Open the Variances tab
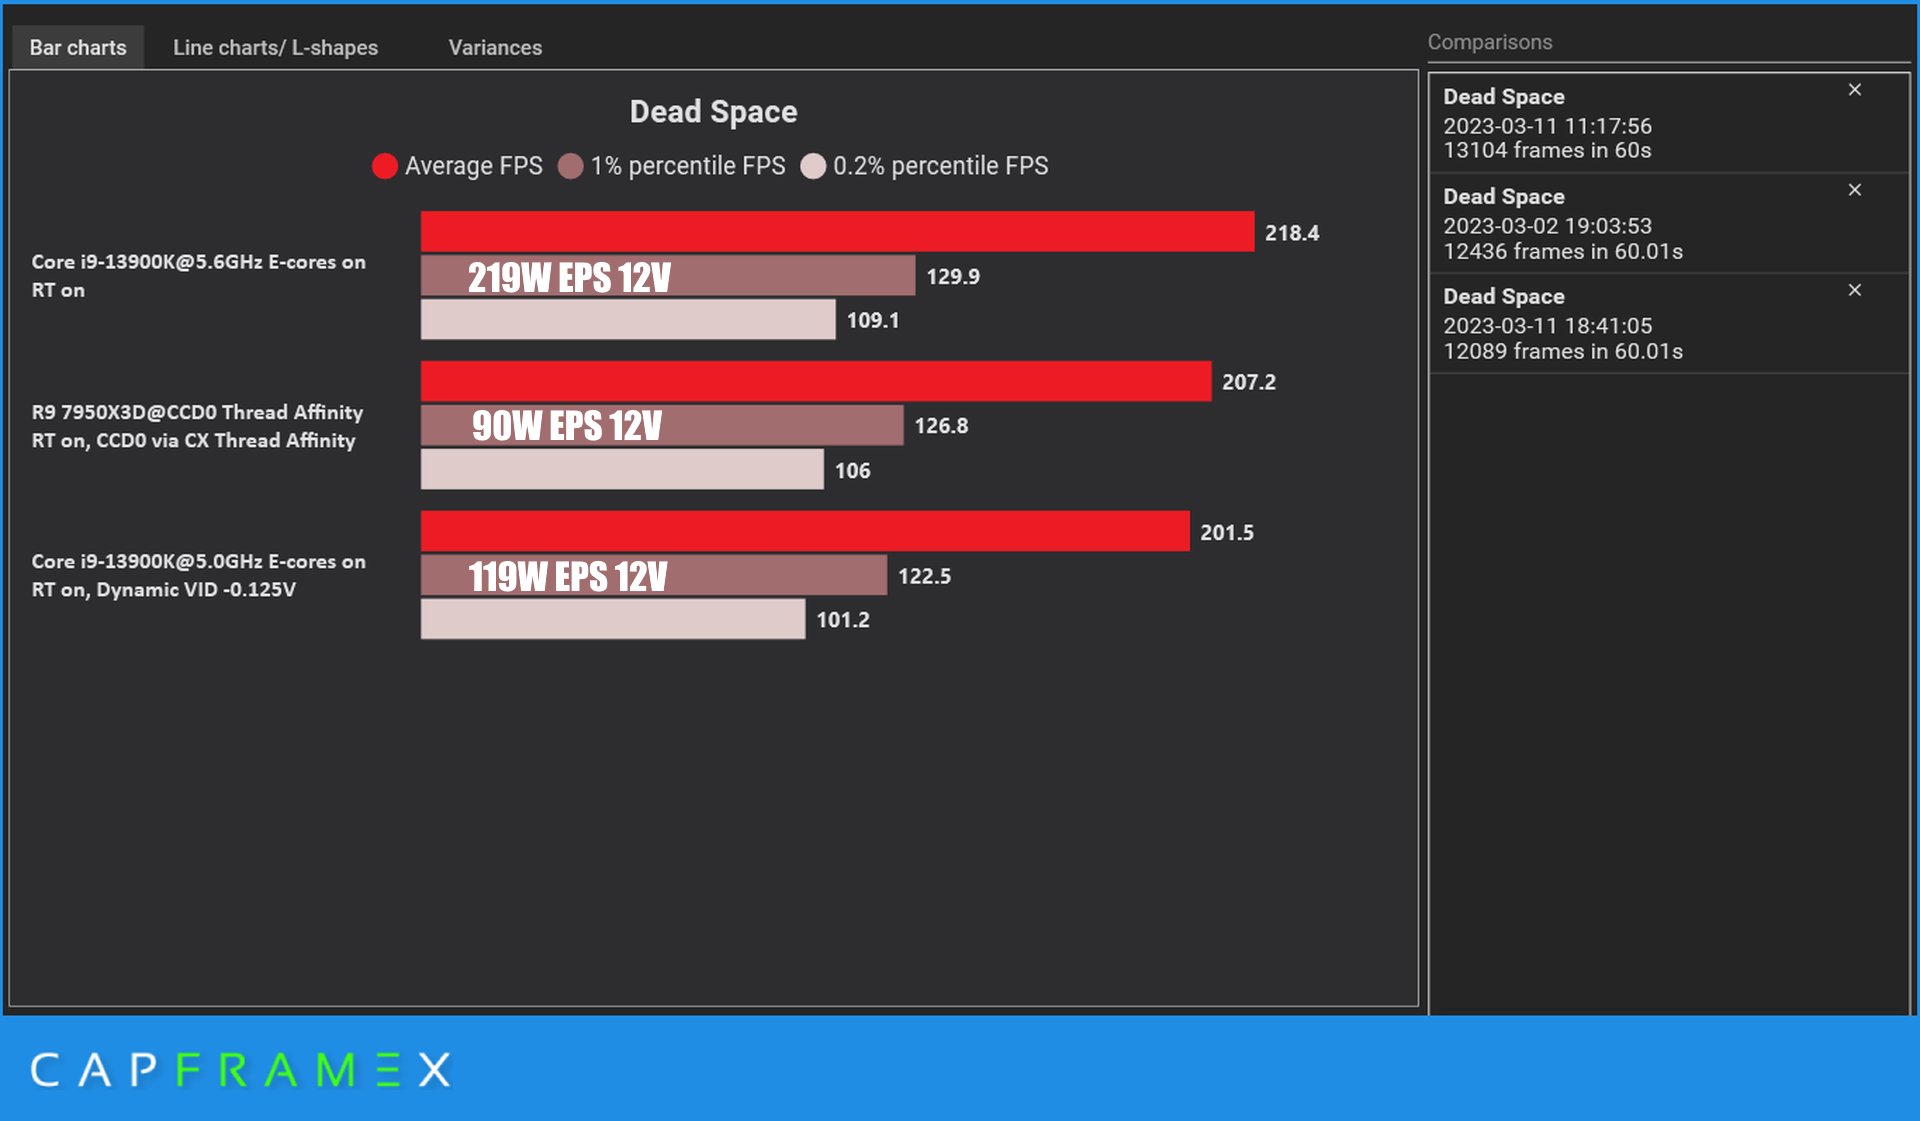This screenshot has height=1121, width=1920. 495,47
